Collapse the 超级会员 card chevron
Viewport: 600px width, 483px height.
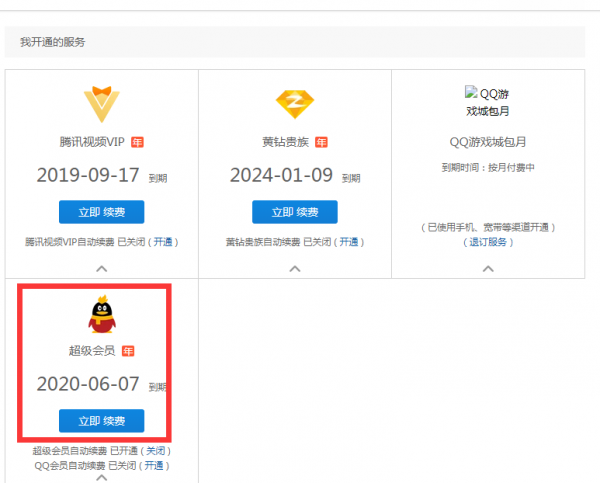[101, 477]
